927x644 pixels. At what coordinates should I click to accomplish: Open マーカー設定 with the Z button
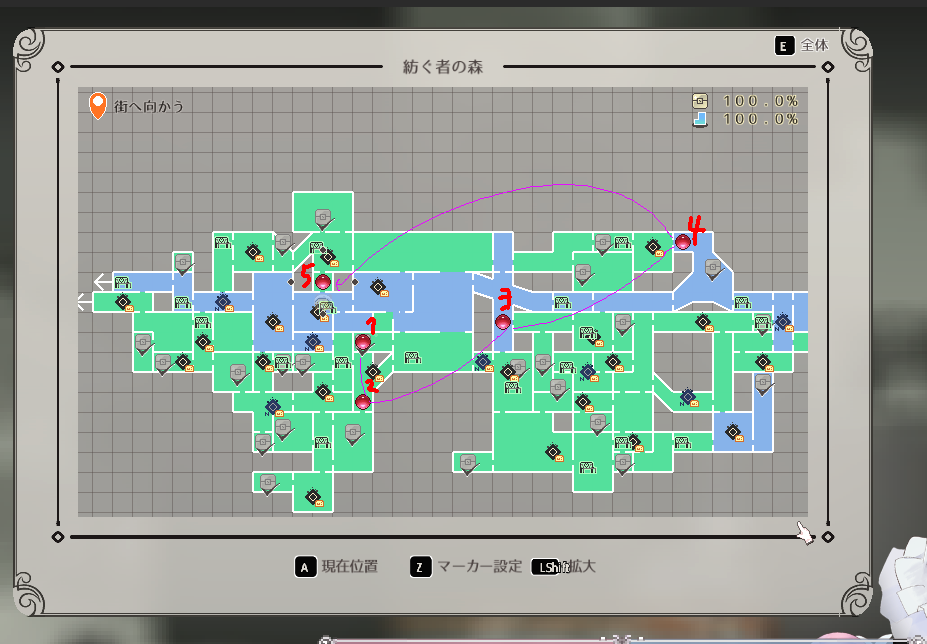pos(466,567)
